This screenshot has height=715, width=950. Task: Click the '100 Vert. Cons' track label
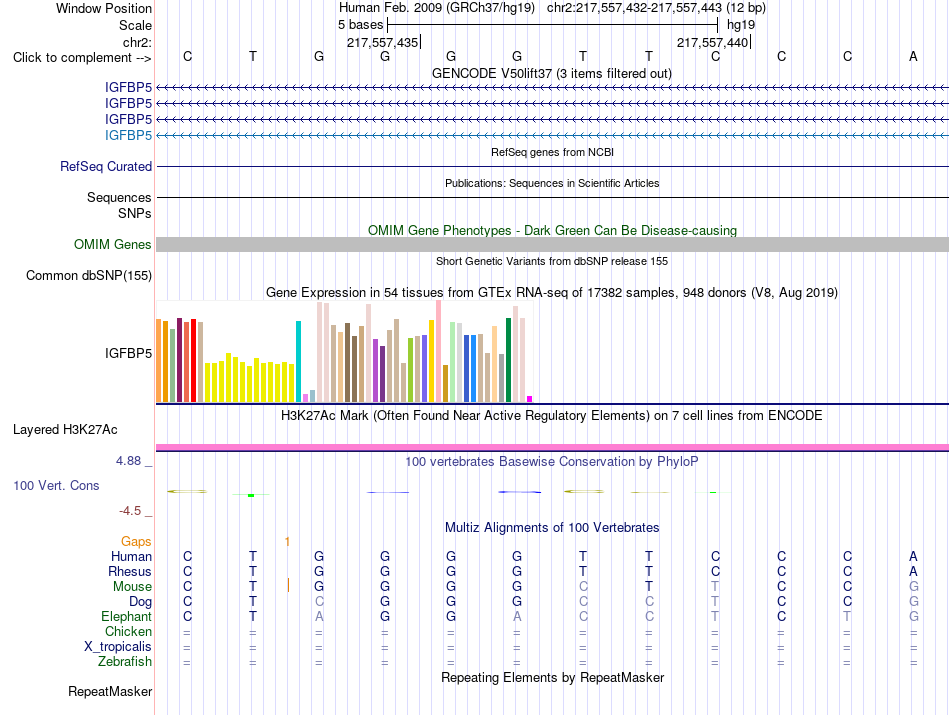point(56,485)
